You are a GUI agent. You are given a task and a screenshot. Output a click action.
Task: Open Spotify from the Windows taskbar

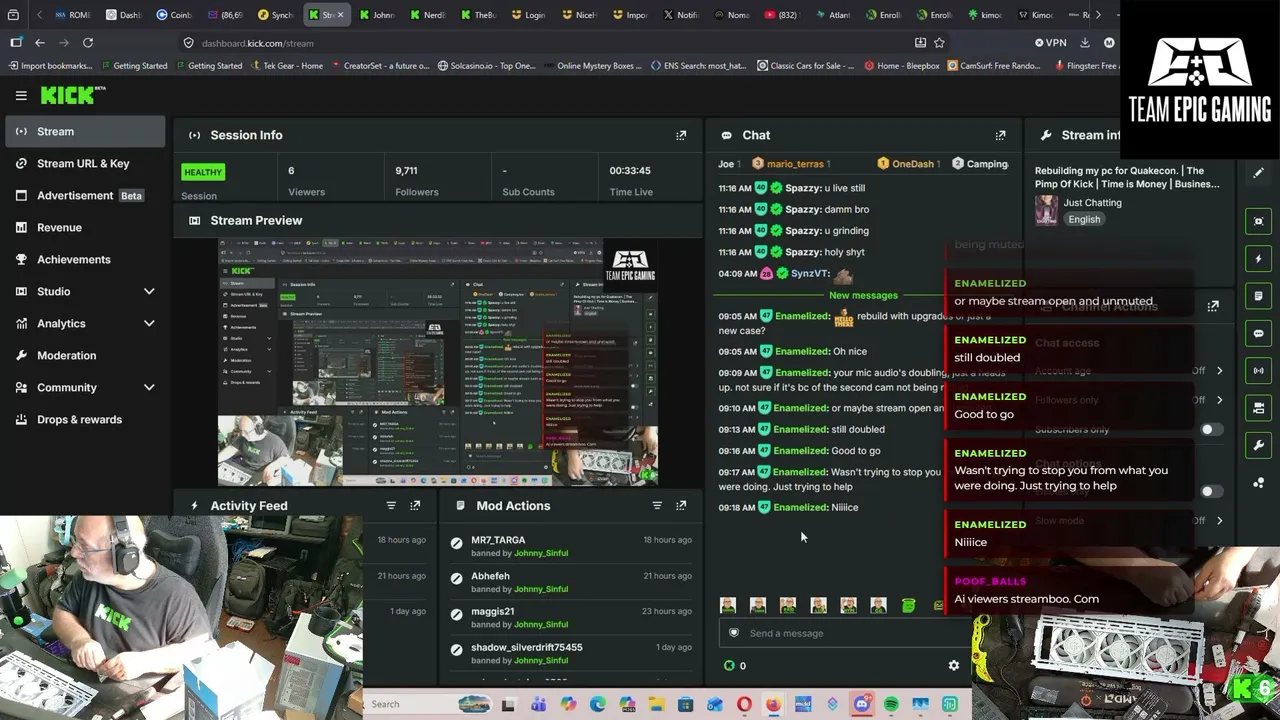tap(891, 704)
